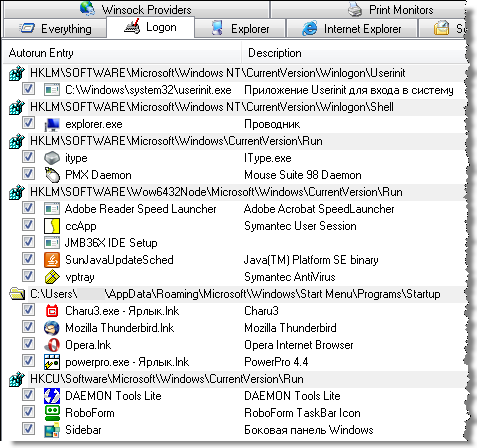Viewport: 477px width, 448px height.
Task: Click the Opera.lnk icon
Action: [52, 345]
